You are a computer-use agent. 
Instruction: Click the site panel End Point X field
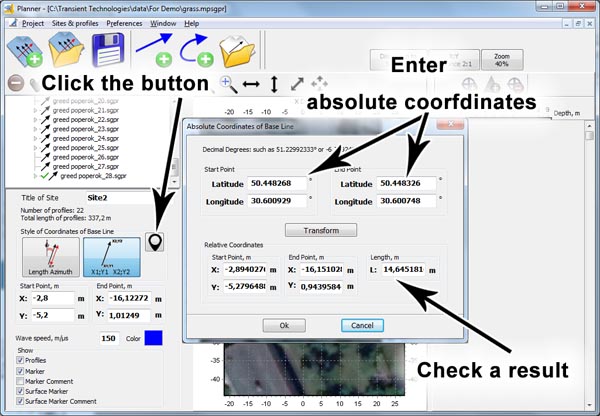pyautogui.click(x=129, y=298)
